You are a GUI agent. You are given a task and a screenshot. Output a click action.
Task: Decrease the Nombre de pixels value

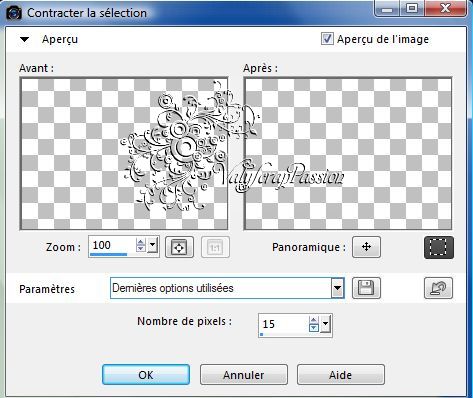pyautogui.click(x=314, y=328)
